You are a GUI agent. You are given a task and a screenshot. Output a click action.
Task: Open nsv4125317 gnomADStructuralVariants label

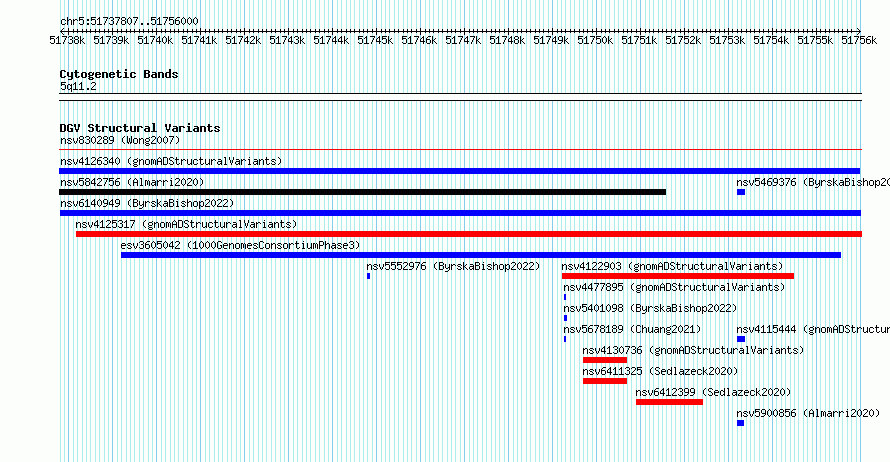[x=186, y=224]
